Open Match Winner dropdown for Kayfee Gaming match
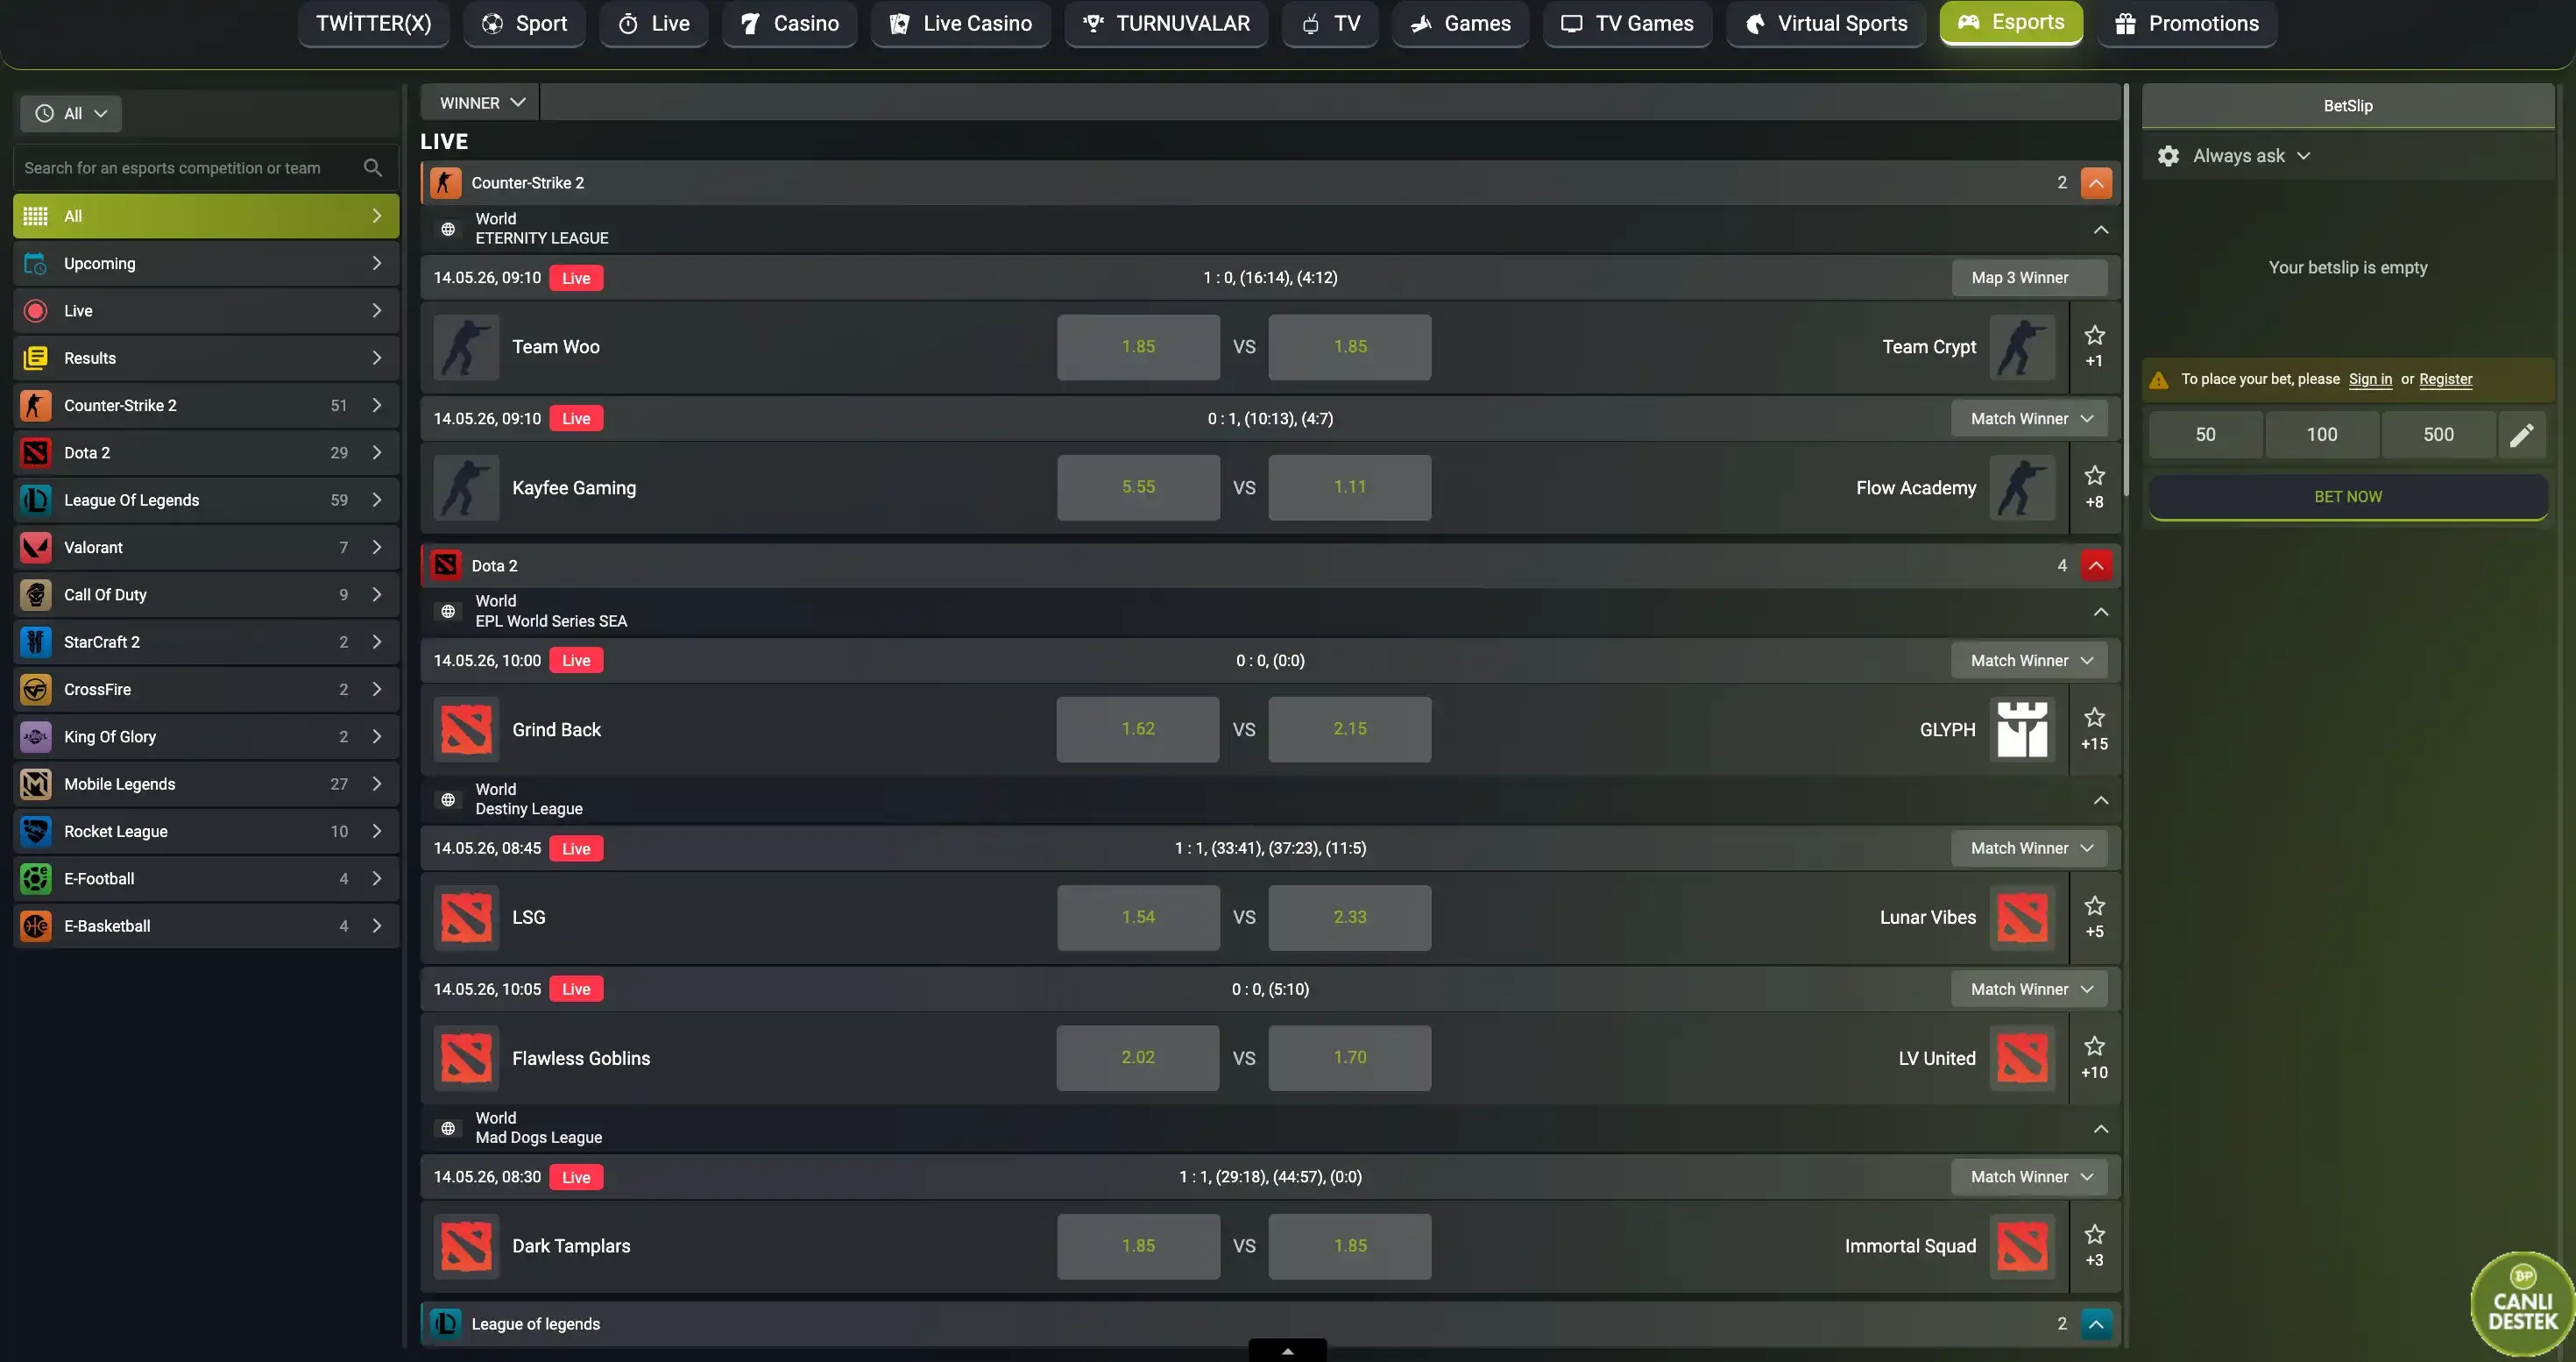Image resolution: width=2576 pixels, height=1362 pixels. 2029,419
